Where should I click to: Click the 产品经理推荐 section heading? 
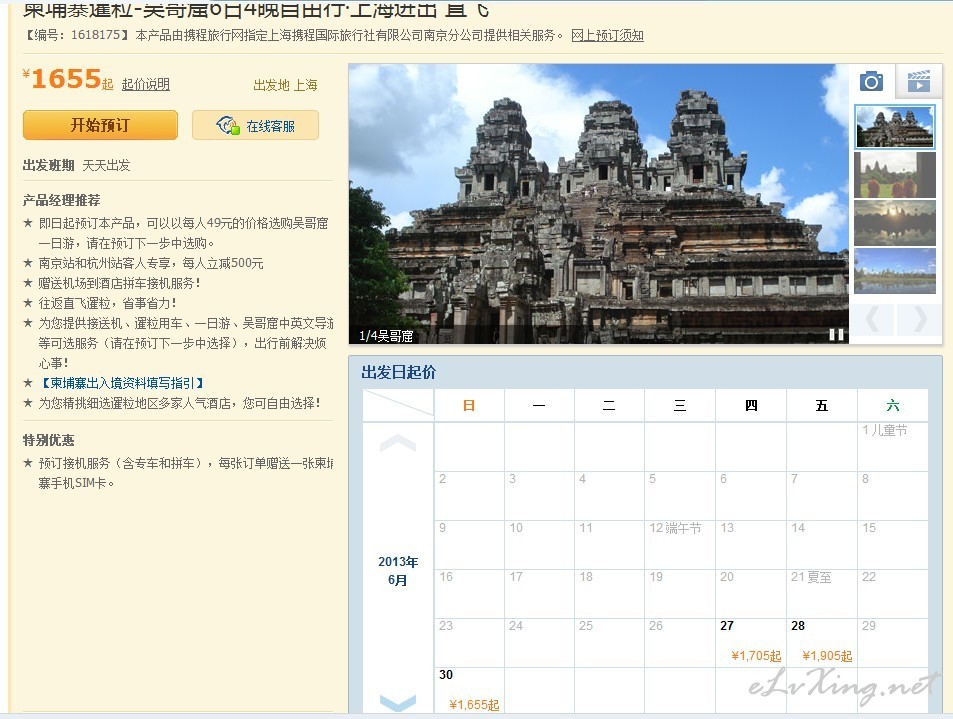click(x=61, y=200)
